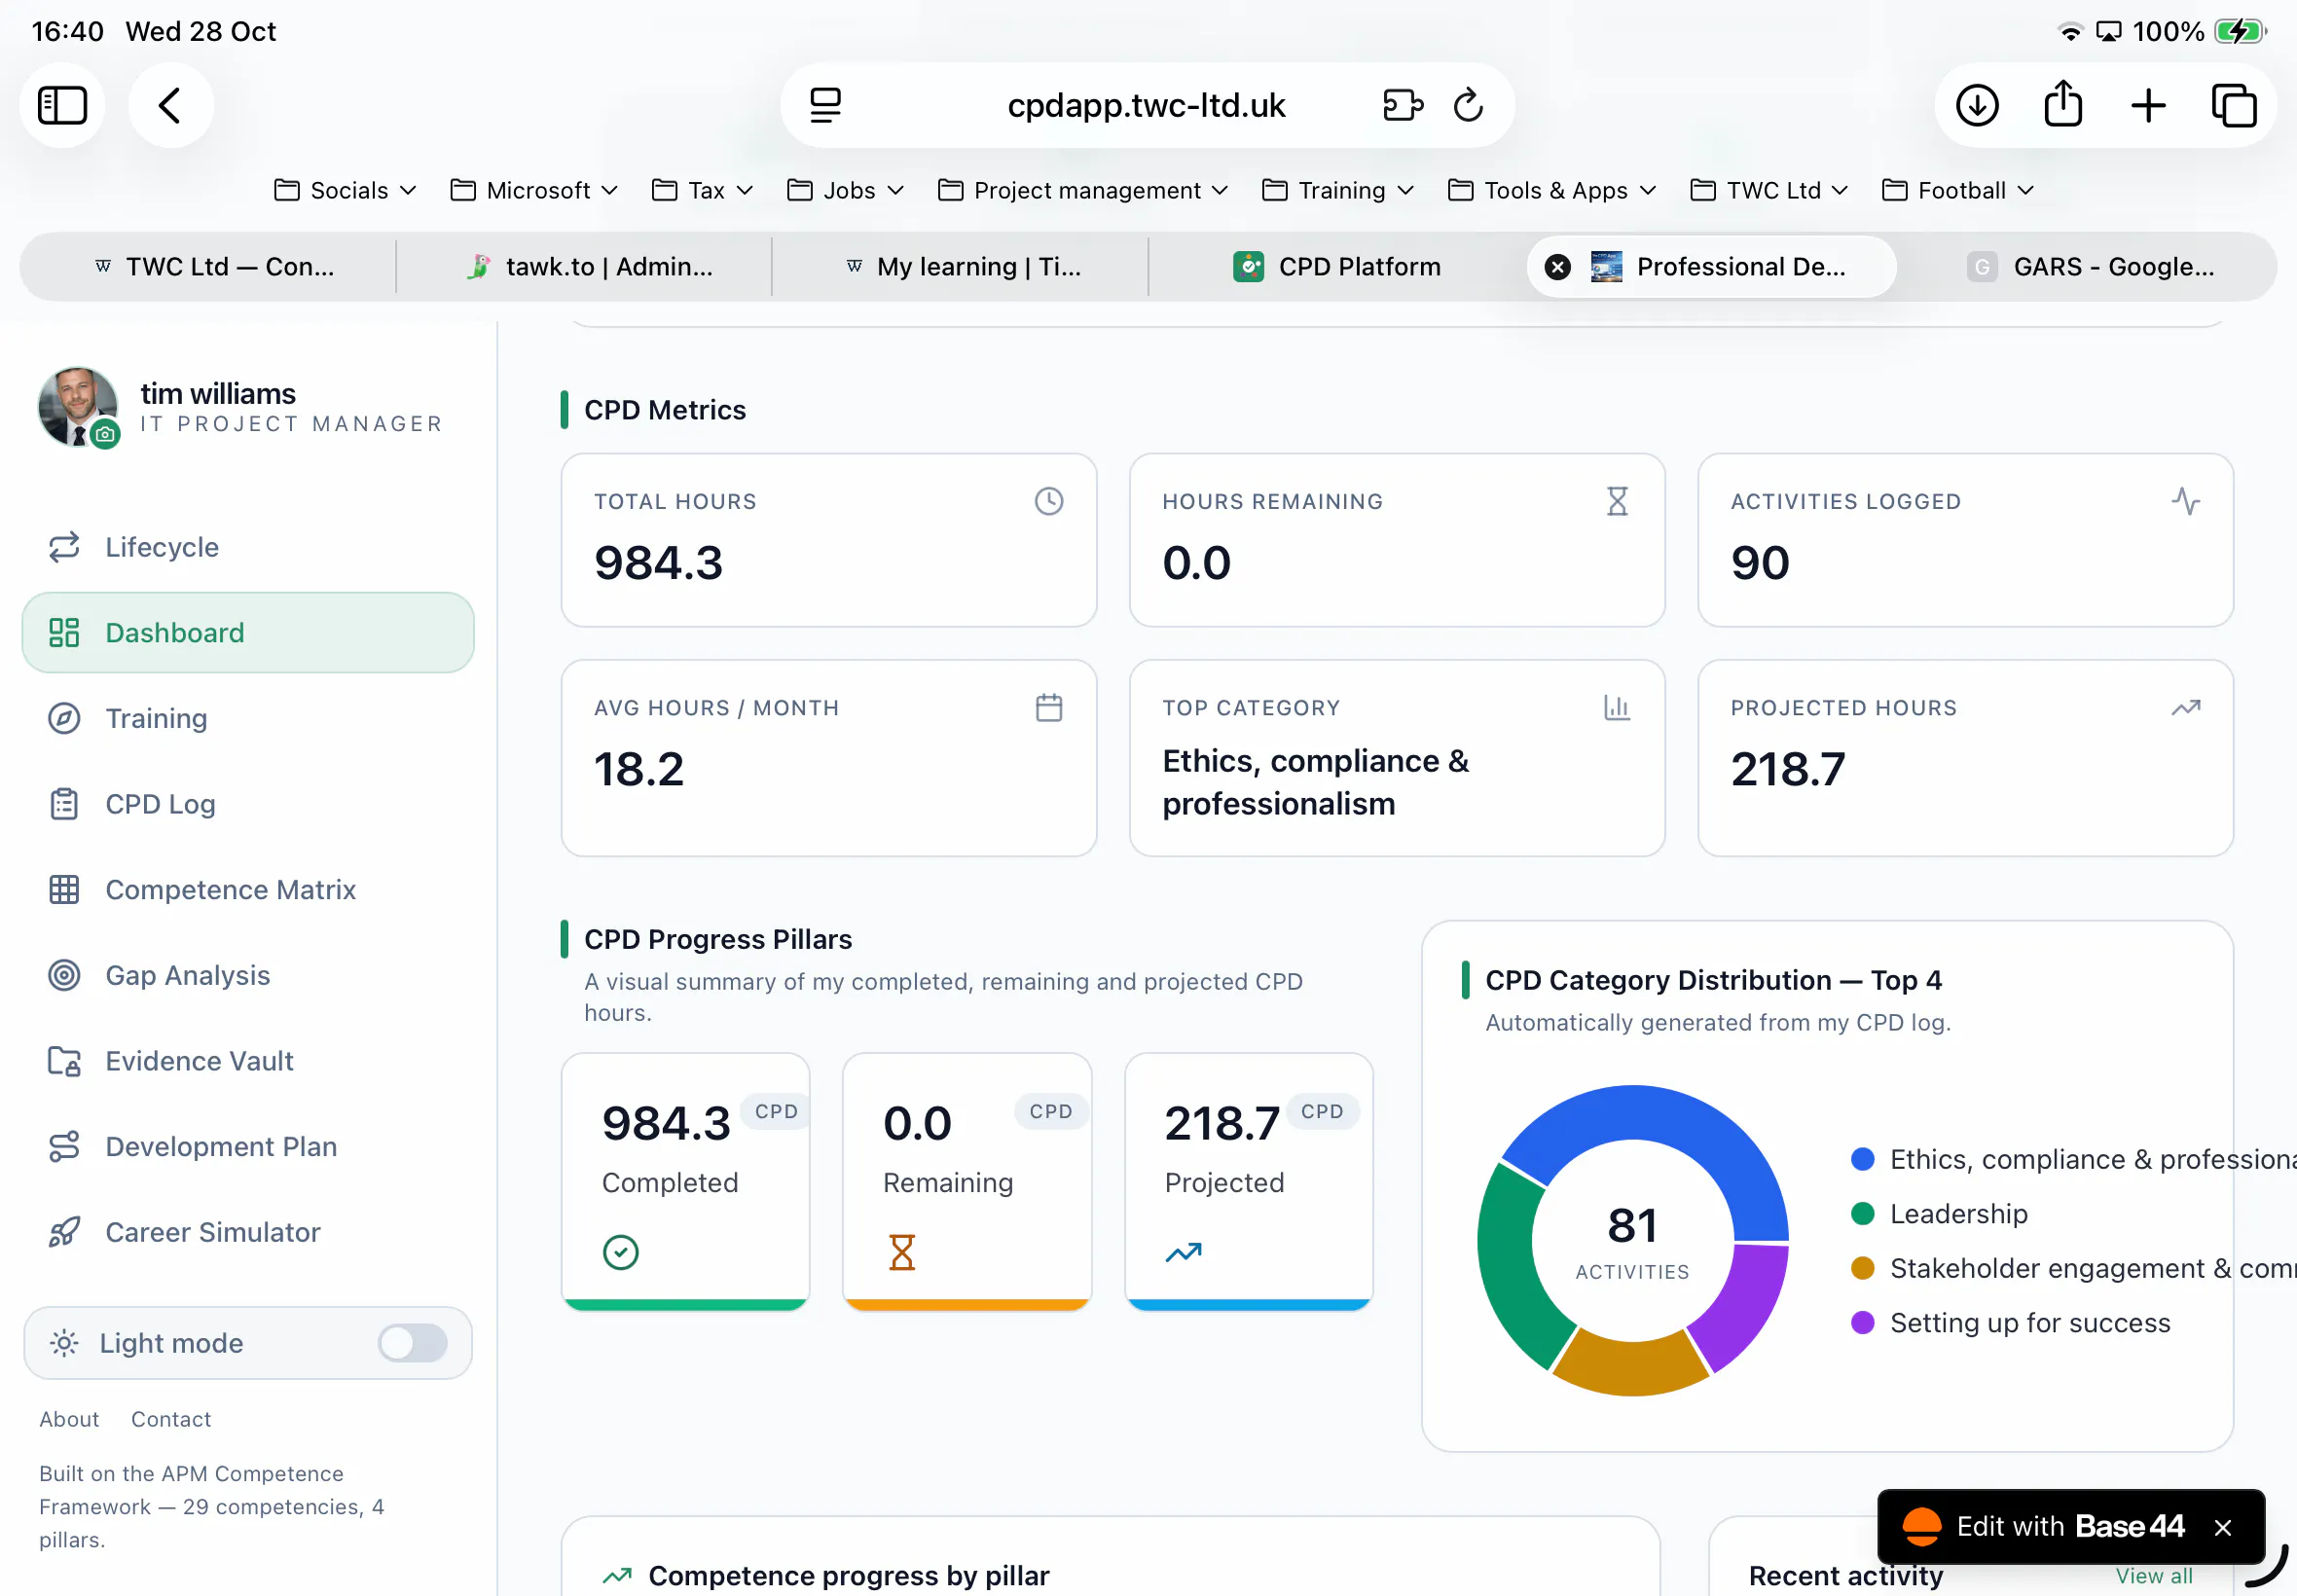Toggle the Safari sidebar icon
2297x1596 pixels.
click(62, 105)
